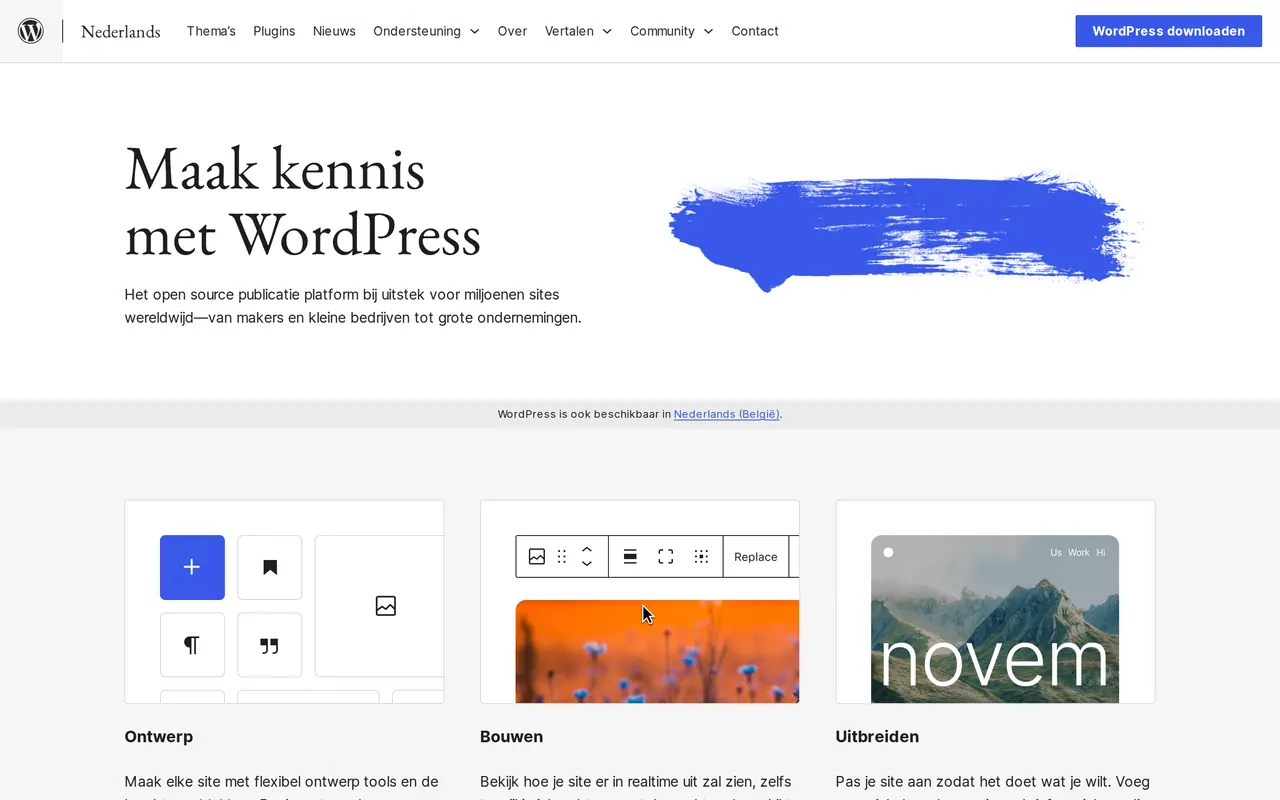The height and width of the screenshot is (800, 1280).
Task: Open the Plugins menu item
Action: 274,31
